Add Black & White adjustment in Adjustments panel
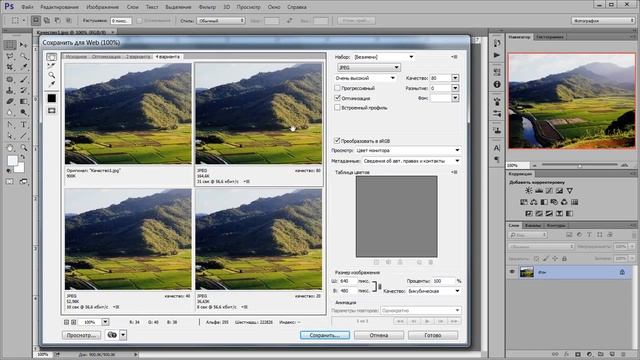The width and height of the screenshot is (640, 360). 544,202
